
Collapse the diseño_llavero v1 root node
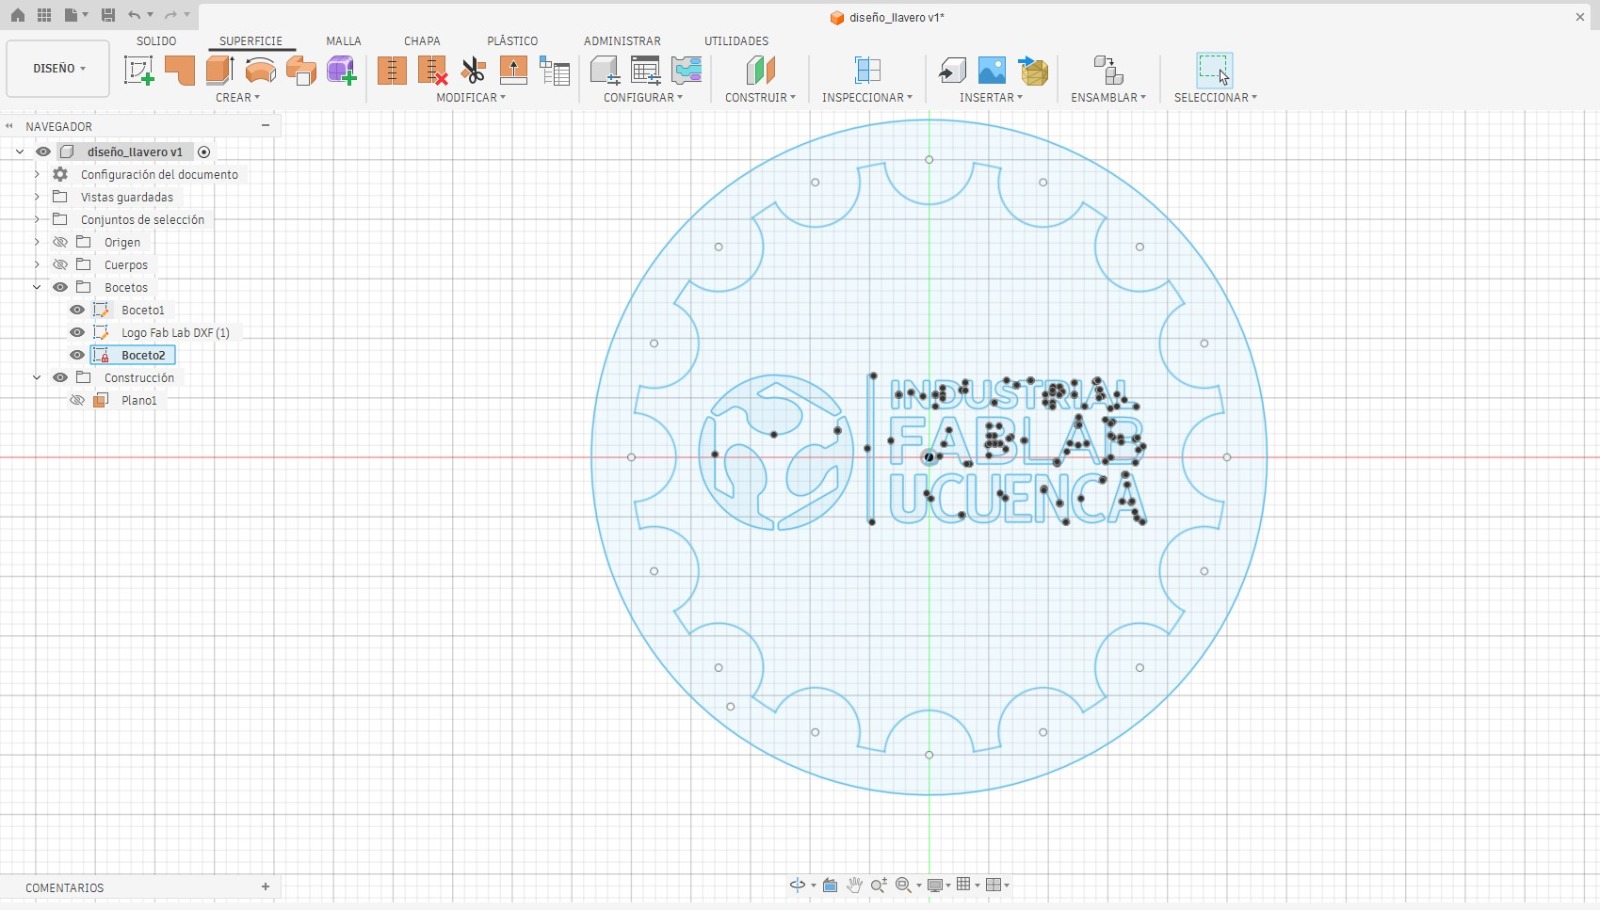19,152
